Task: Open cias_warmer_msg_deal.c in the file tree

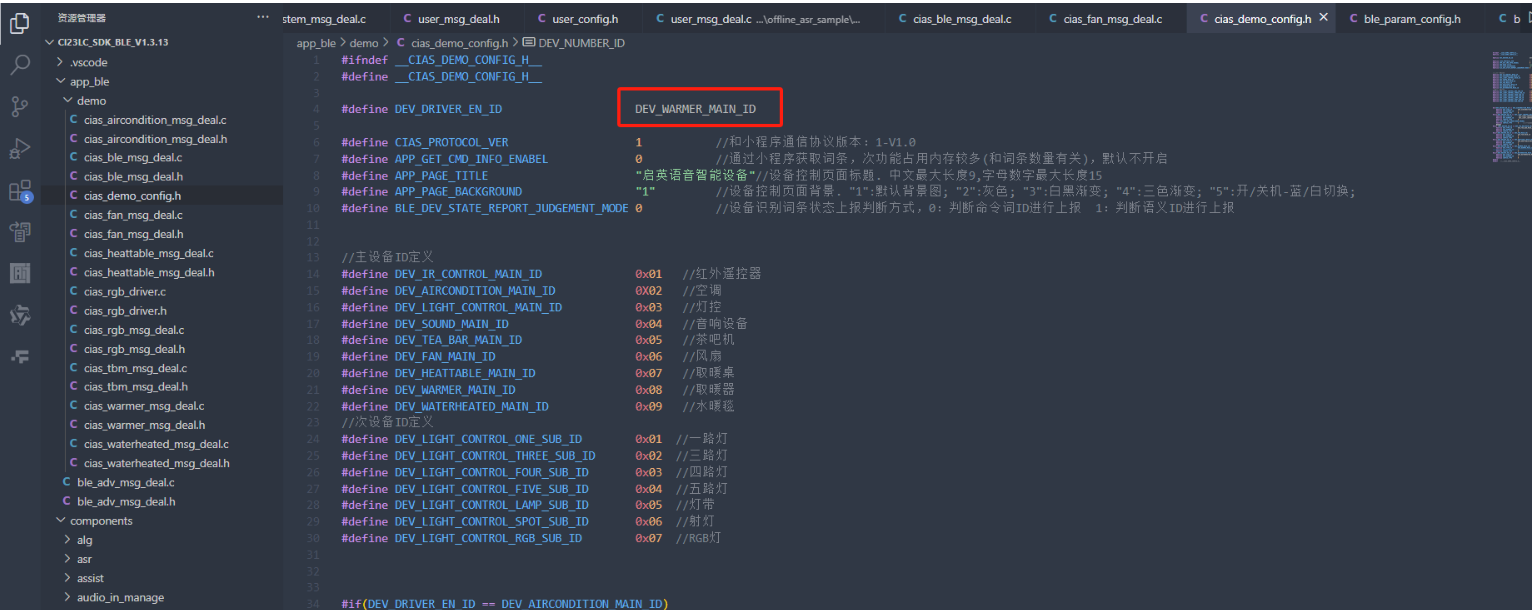Action: [x=144, y=406]
